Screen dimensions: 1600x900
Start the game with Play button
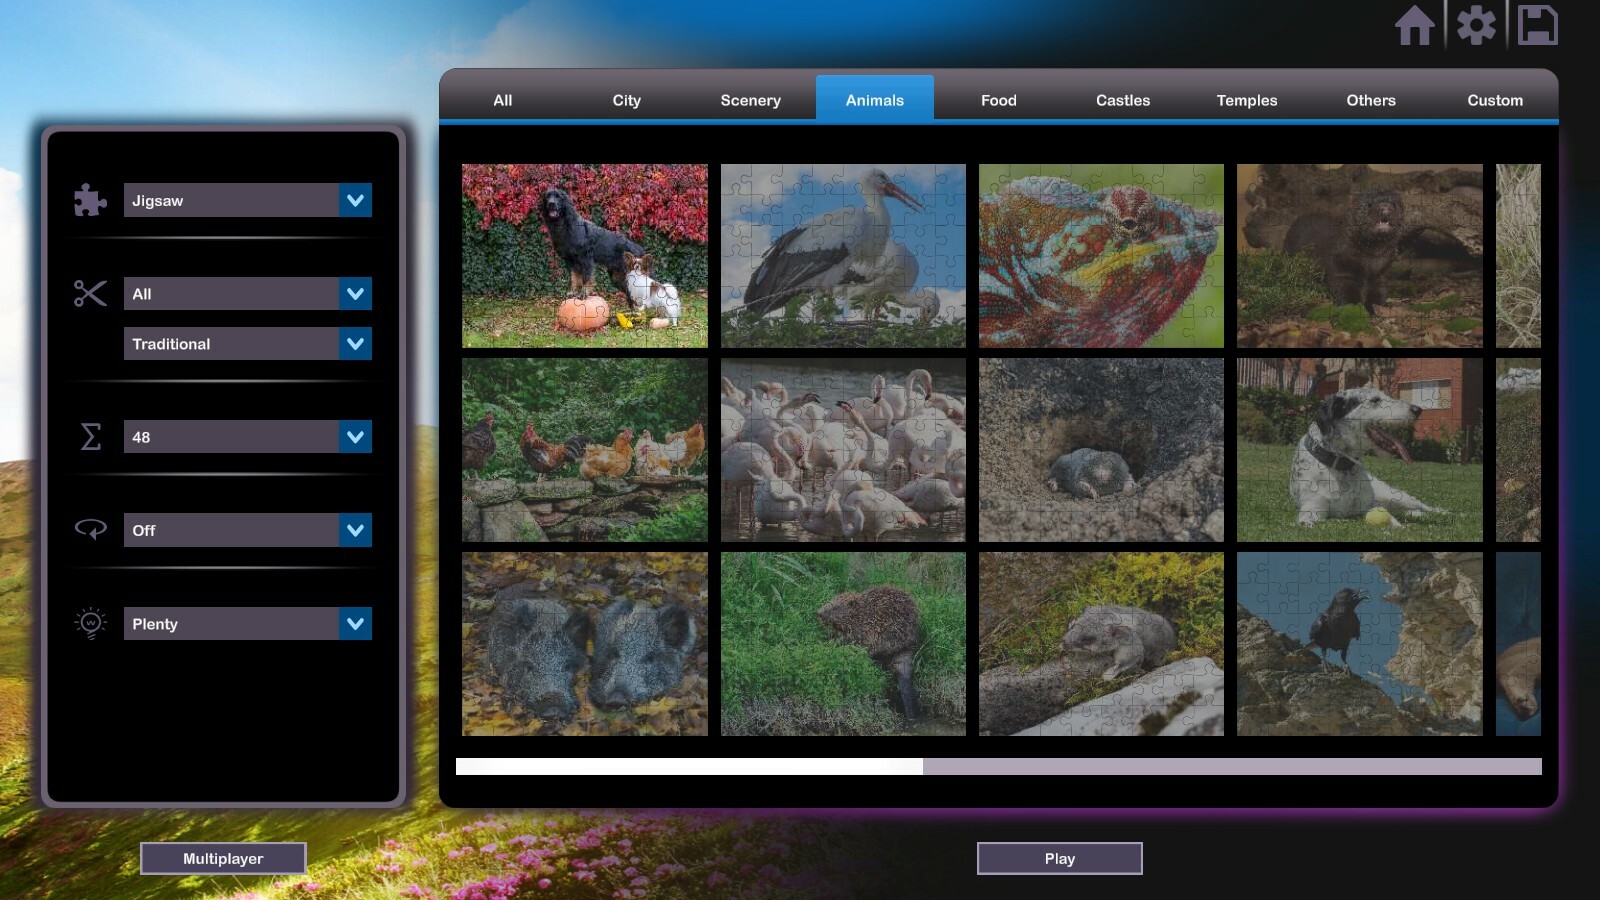(x=1059, y=857)
